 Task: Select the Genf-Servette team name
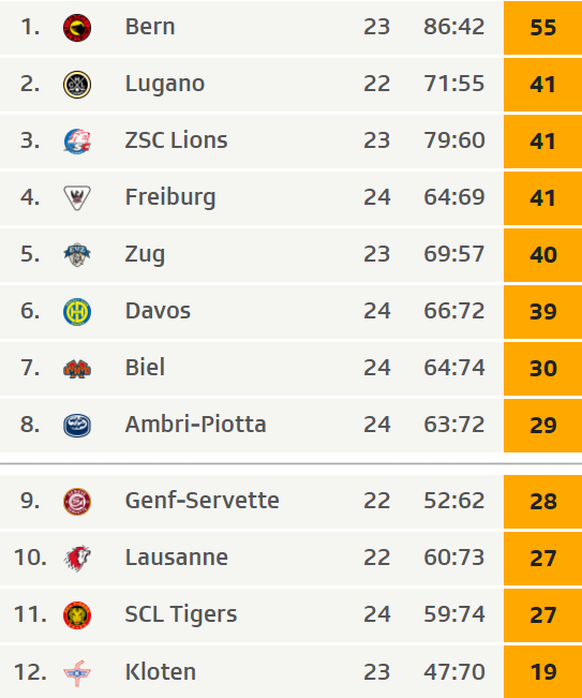(202, 500)
